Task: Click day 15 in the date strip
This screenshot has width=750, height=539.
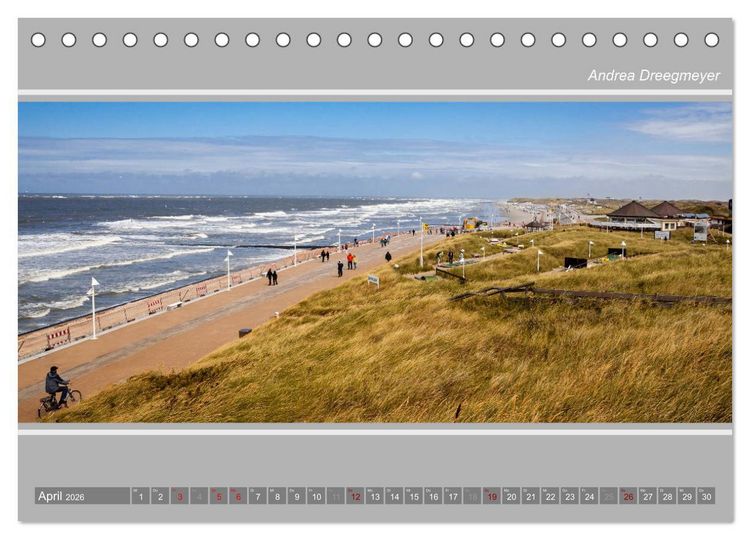Action: click(414, 496)
